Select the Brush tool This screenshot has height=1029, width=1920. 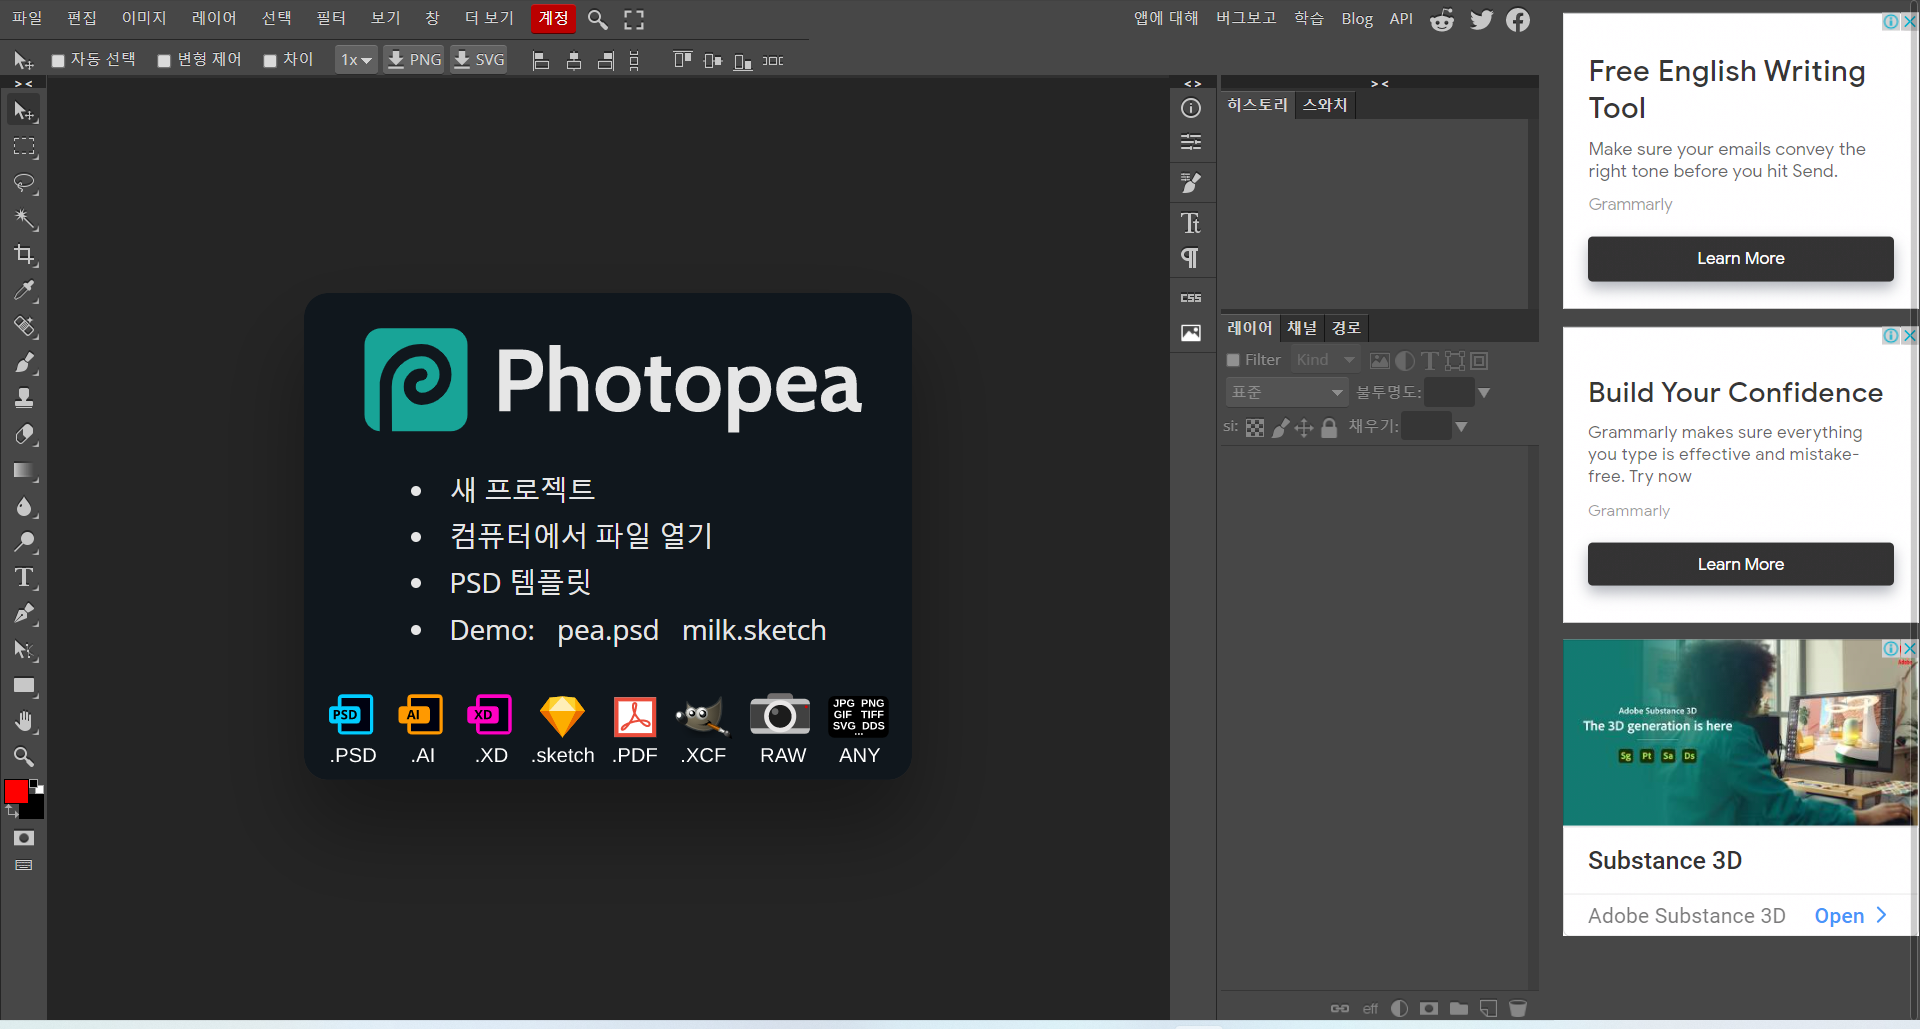pyautogui.click(x=24, y=363)
